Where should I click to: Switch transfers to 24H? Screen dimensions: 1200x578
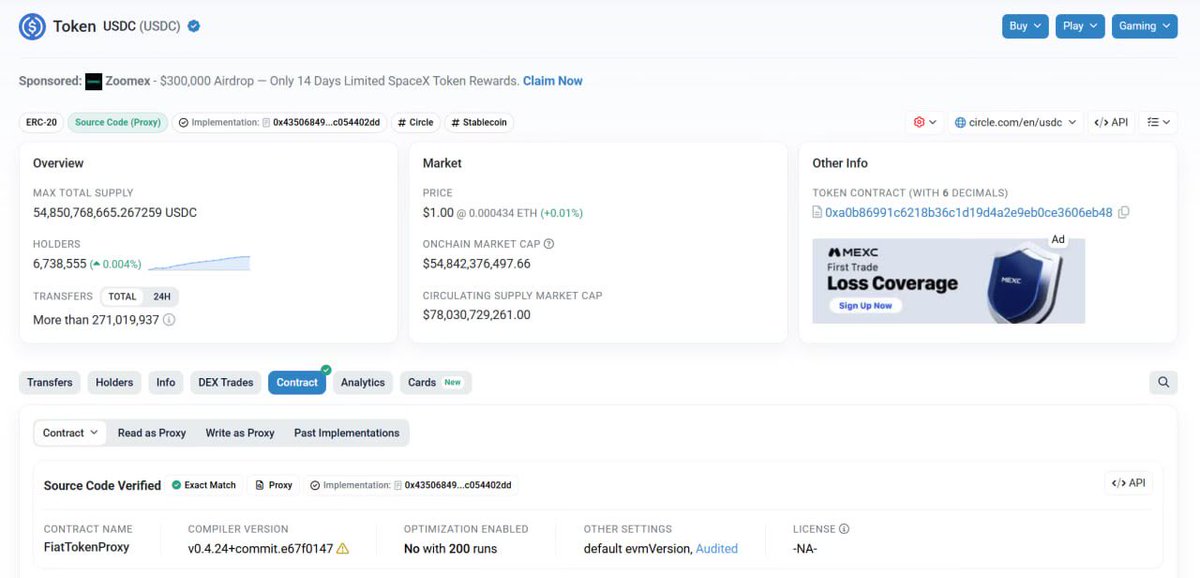[x=161, y=297]
